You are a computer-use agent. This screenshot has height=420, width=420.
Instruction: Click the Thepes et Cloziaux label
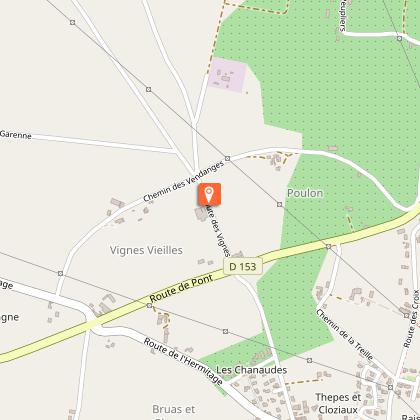(x=338, y=403)
